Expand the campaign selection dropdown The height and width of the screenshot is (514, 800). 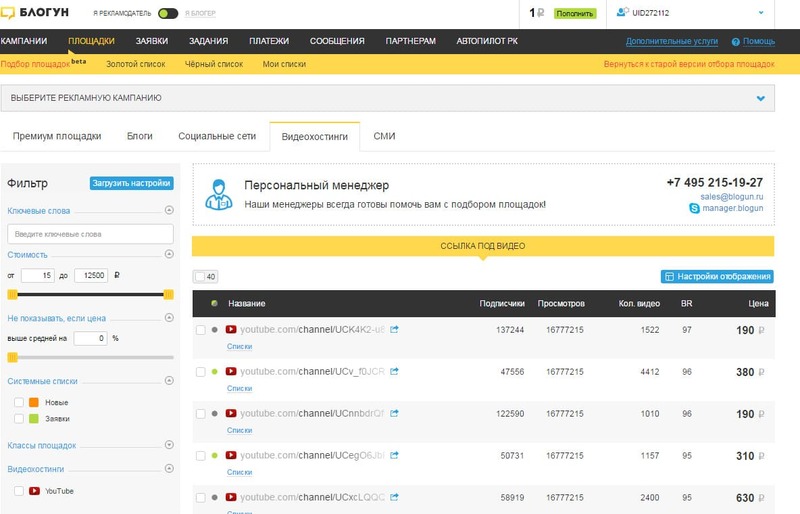760,98
